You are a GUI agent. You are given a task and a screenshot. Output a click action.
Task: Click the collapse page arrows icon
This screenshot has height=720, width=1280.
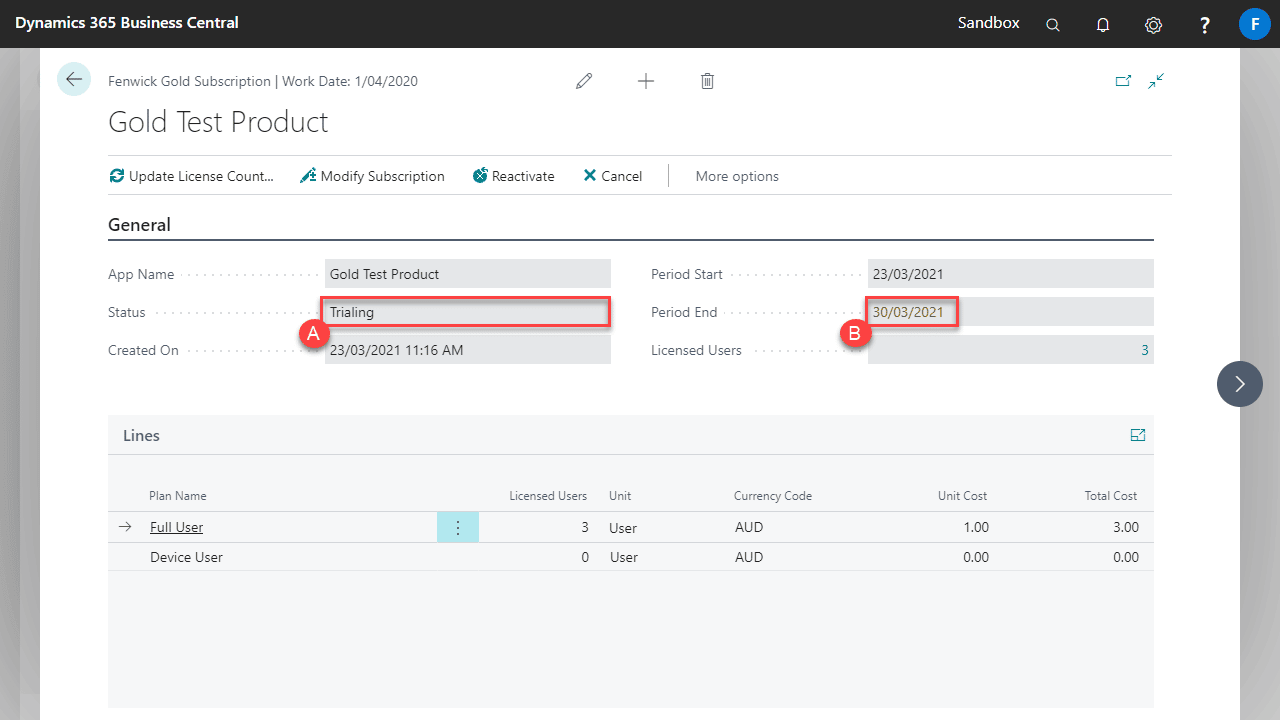click(1156, 81)
